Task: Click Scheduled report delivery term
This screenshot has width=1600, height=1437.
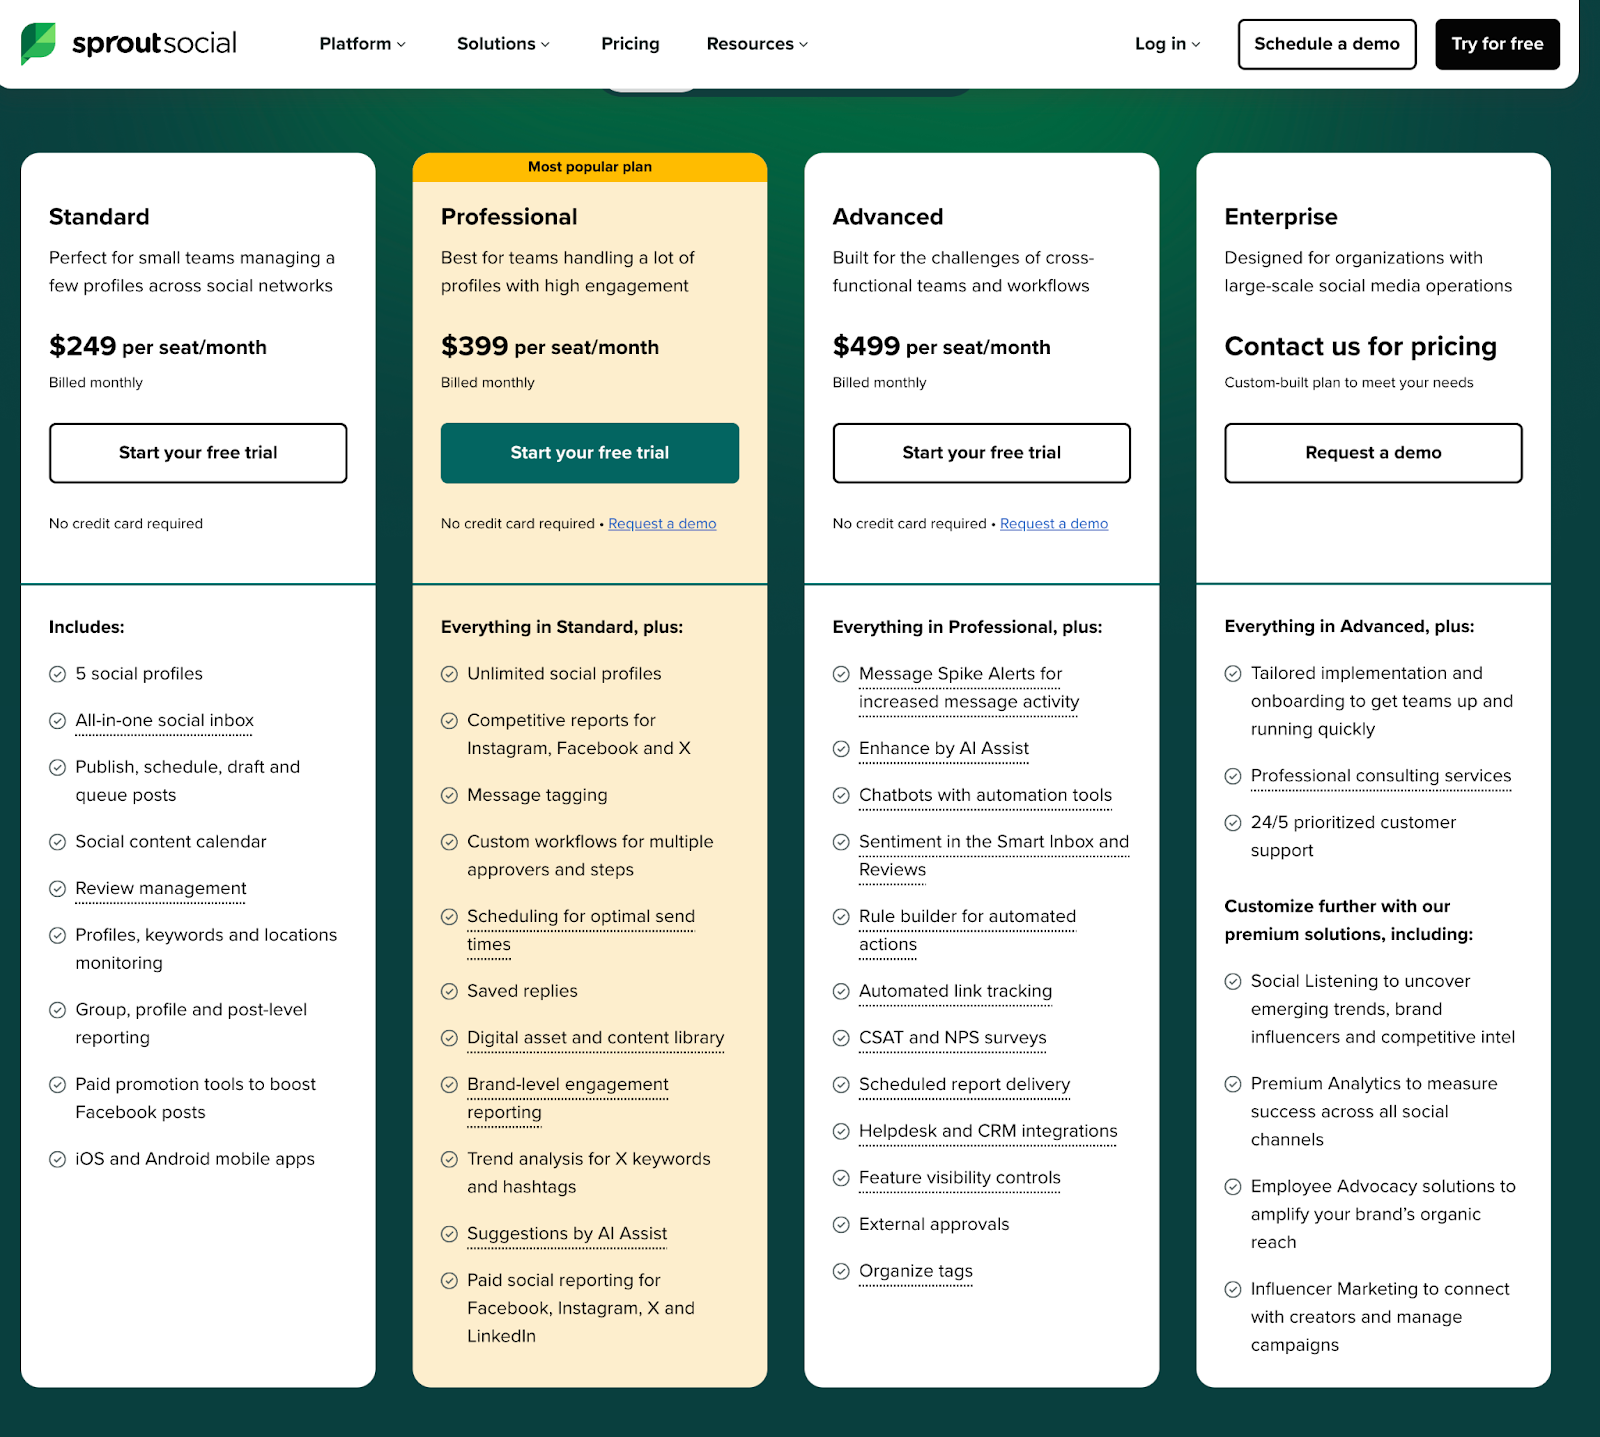Action: point(964,1085)
